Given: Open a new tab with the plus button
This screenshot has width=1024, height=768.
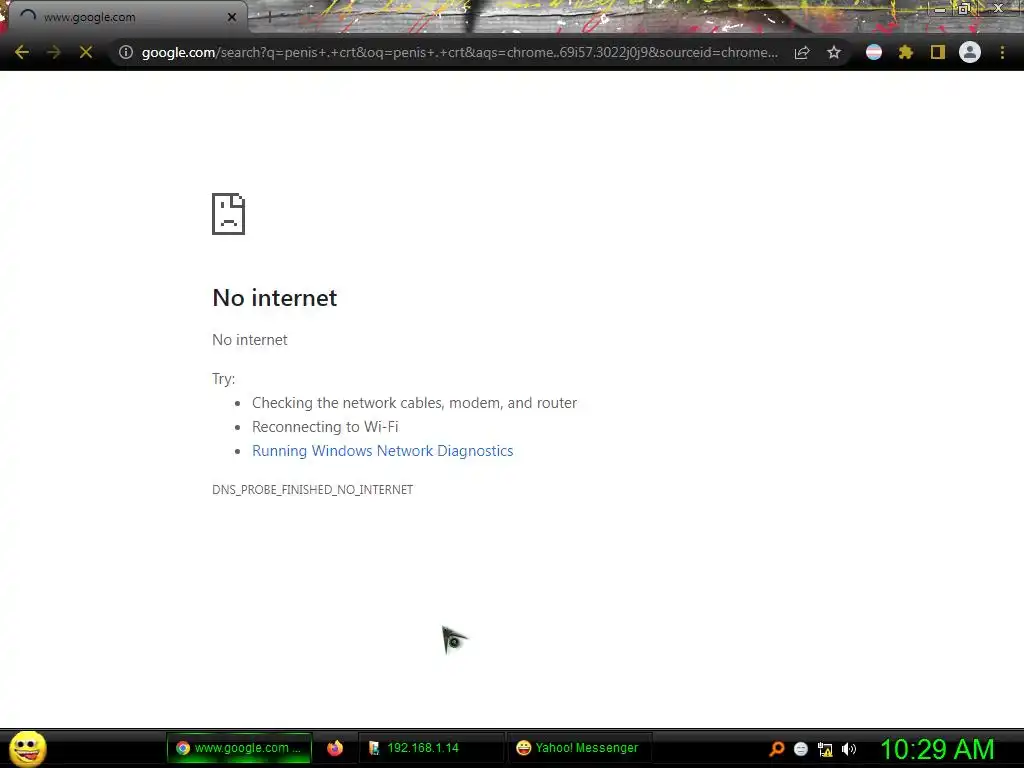Looking at the screenshot, I should [269, 17].
